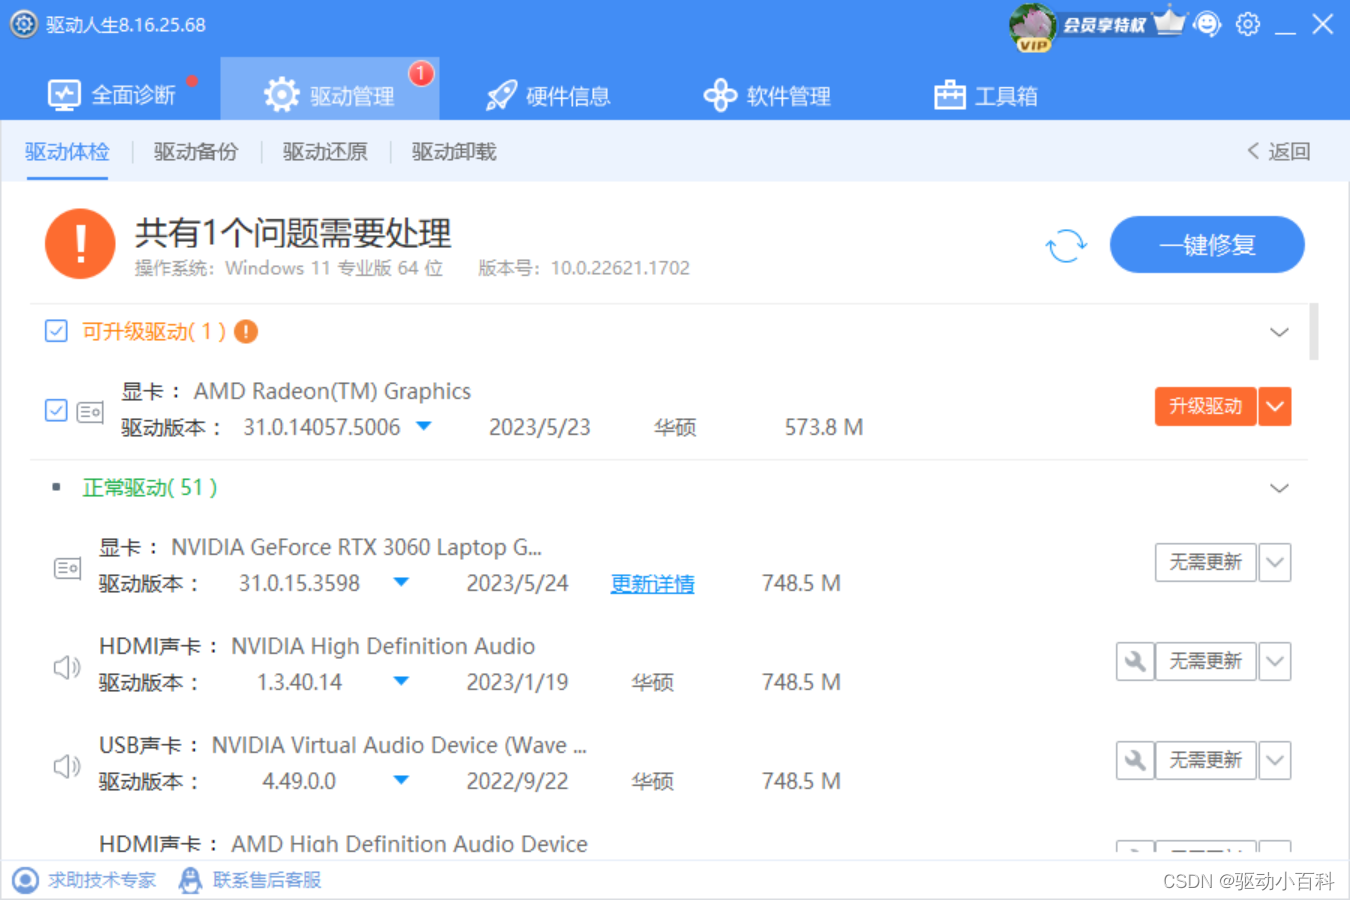This screenshot has height=900, width=1350.
Task: Open AMD driver version 31.0.14057.5006 dropdown
Action: coord(423,426)
